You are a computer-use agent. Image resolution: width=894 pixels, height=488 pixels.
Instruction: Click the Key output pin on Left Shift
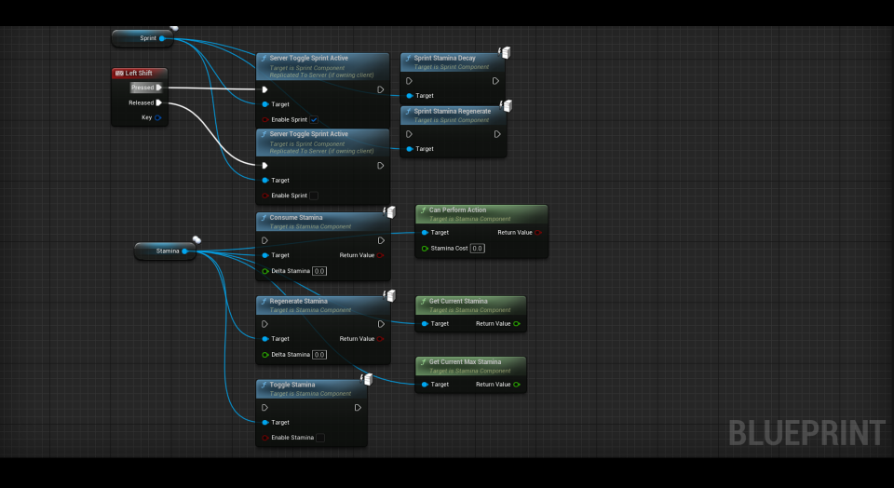(158, 117)
